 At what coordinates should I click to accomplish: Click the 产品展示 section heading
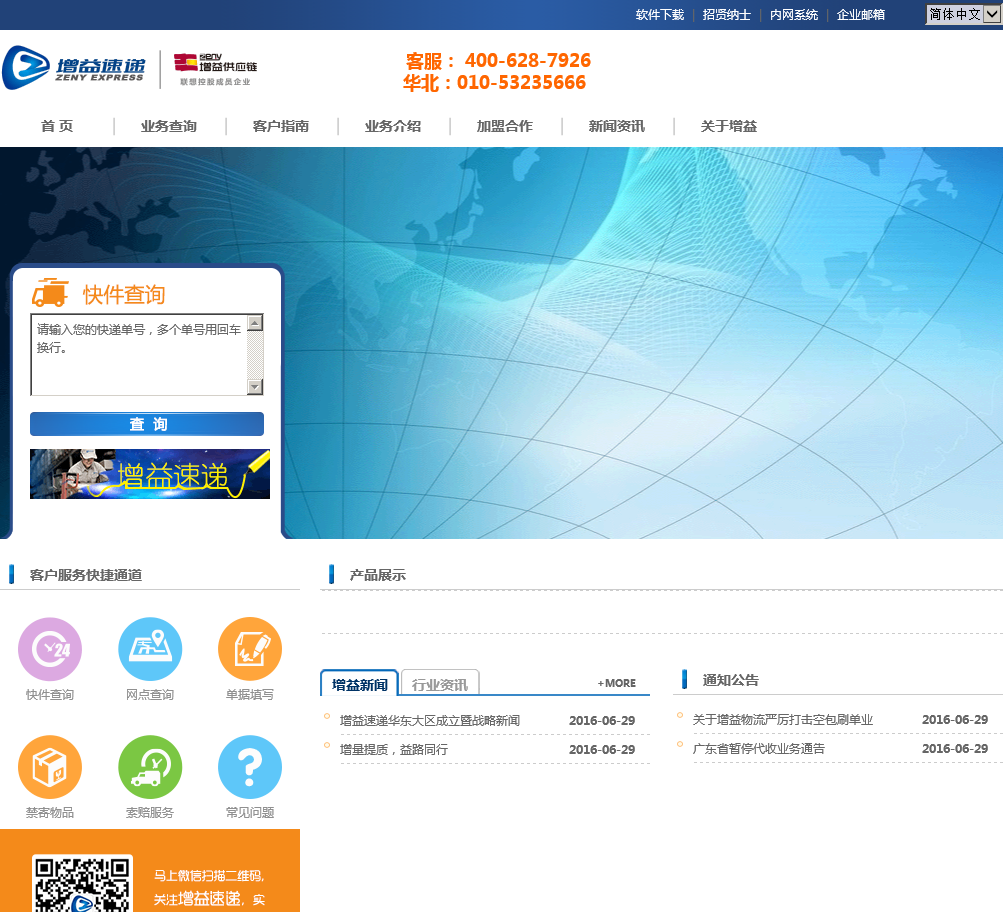(x=377, y=575)
